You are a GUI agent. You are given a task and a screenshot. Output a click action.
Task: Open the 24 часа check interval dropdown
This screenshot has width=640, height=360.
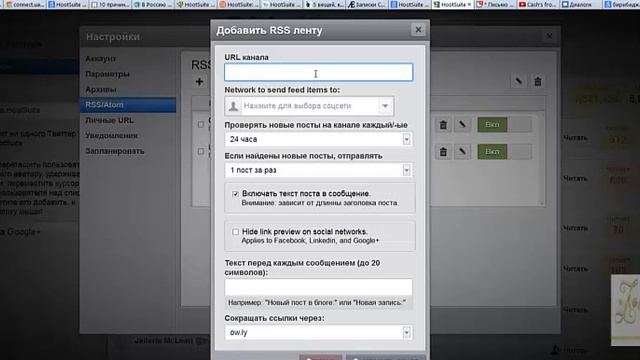click(318, 139)
